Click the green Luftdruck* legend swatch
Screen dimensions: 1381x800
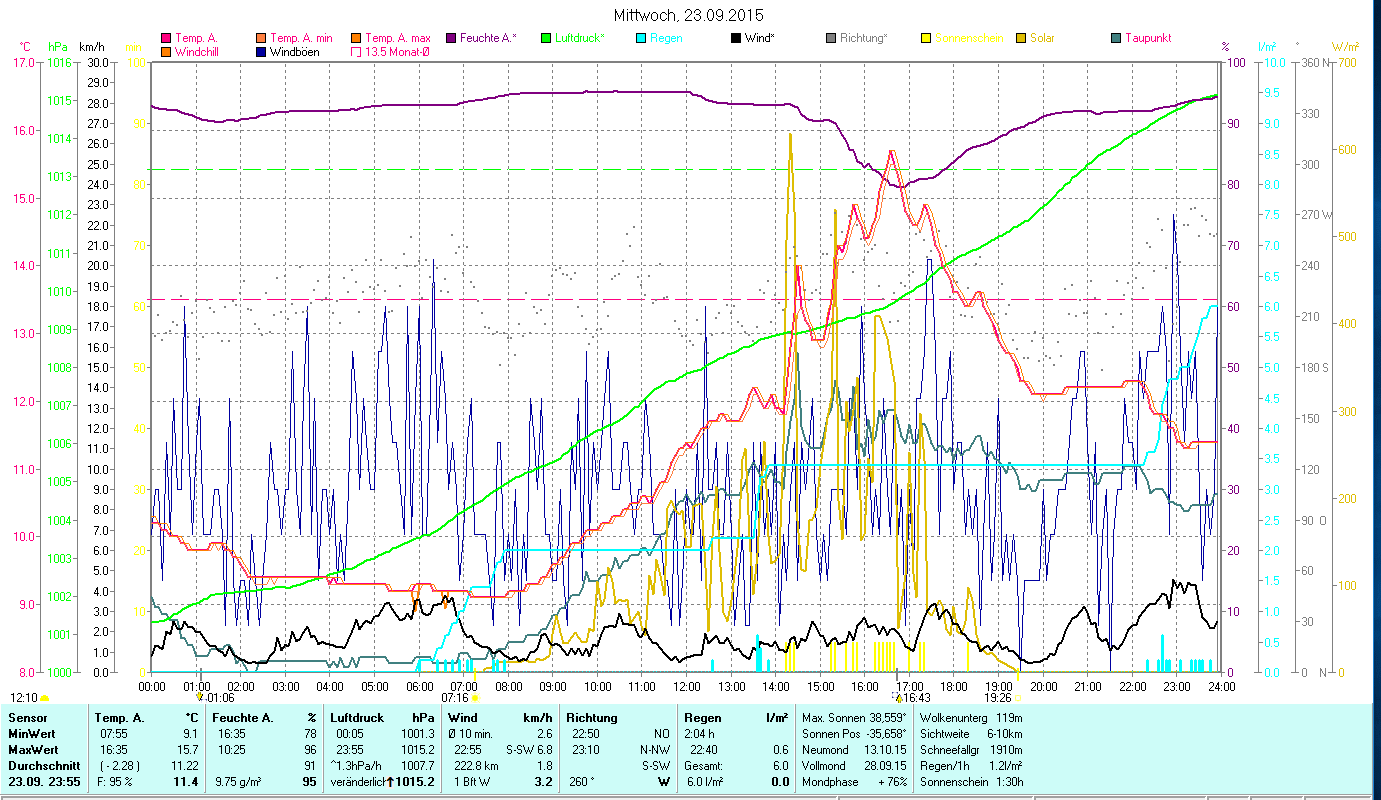point(546,38)
